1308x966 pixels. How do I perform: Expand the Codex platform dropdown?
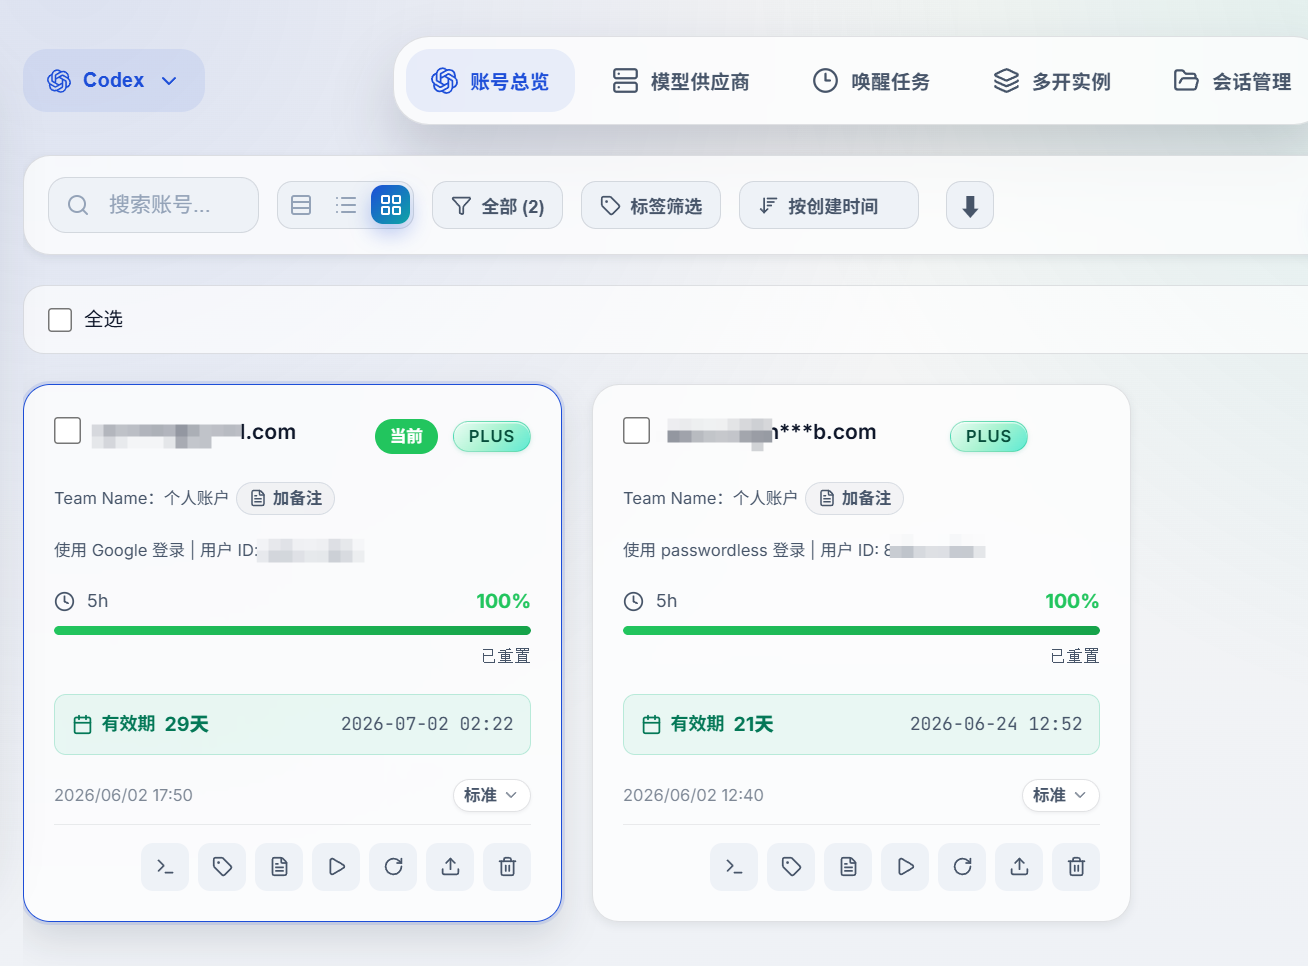114,80
